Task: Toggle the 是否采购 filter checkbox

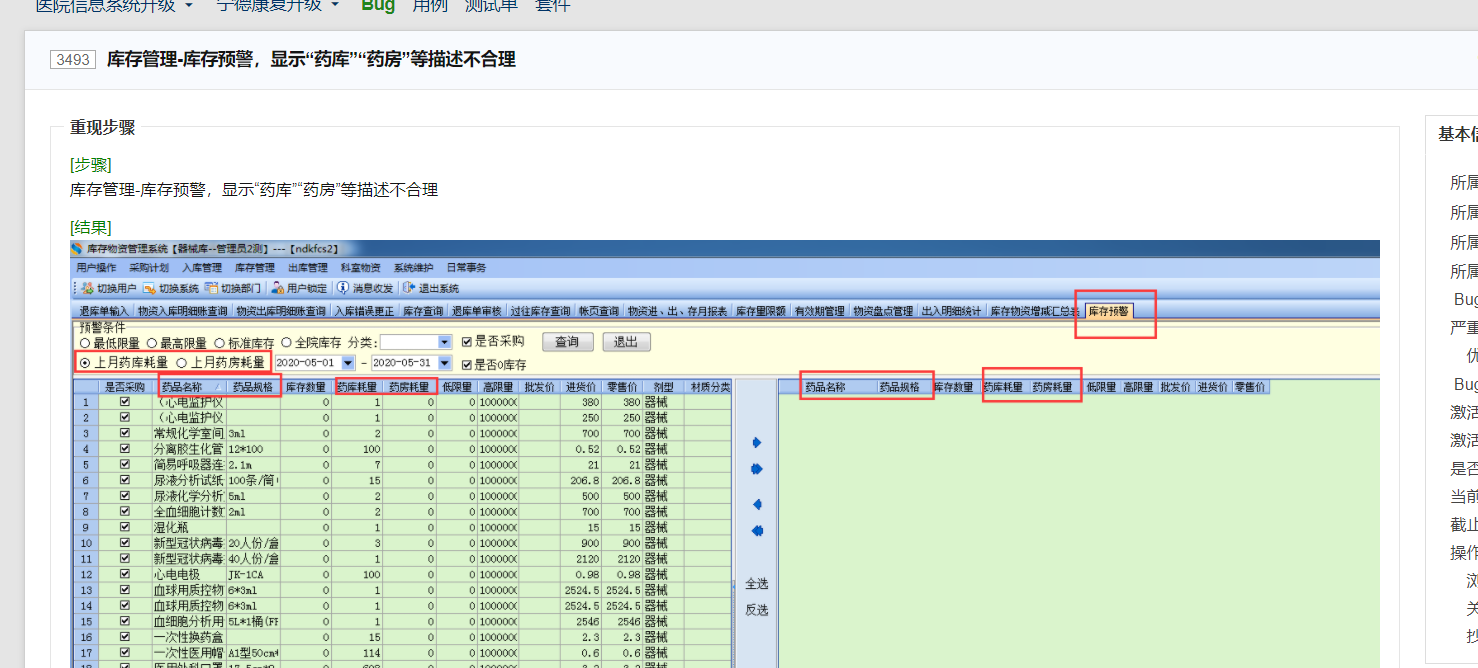Action: tap(467, 342)
